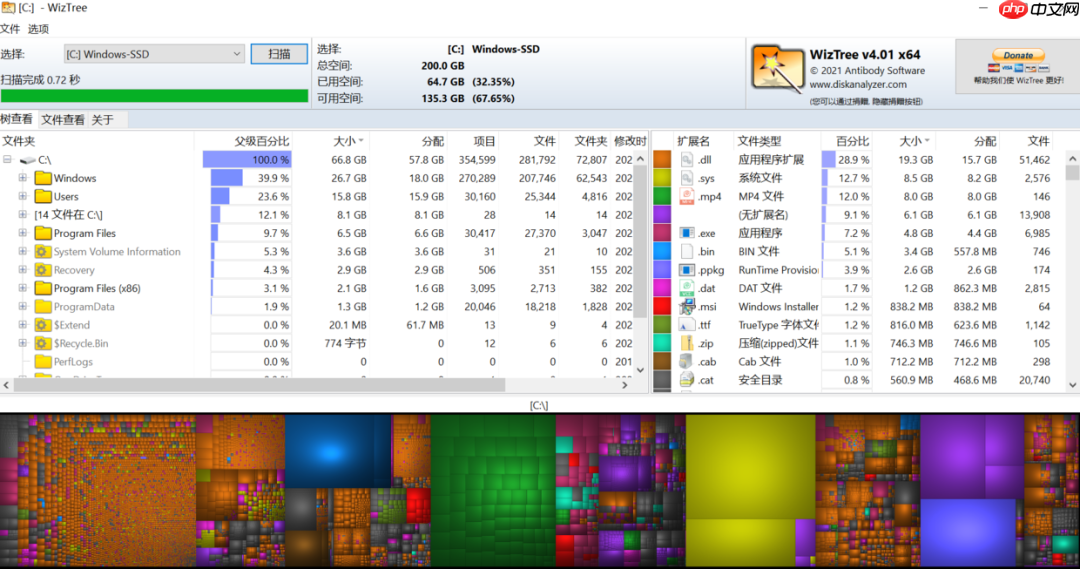Image resolution: width=1080 pixels, height=569 pixels.
Task: Click the bright blue treemap block
Action: (x=338, y=451)
